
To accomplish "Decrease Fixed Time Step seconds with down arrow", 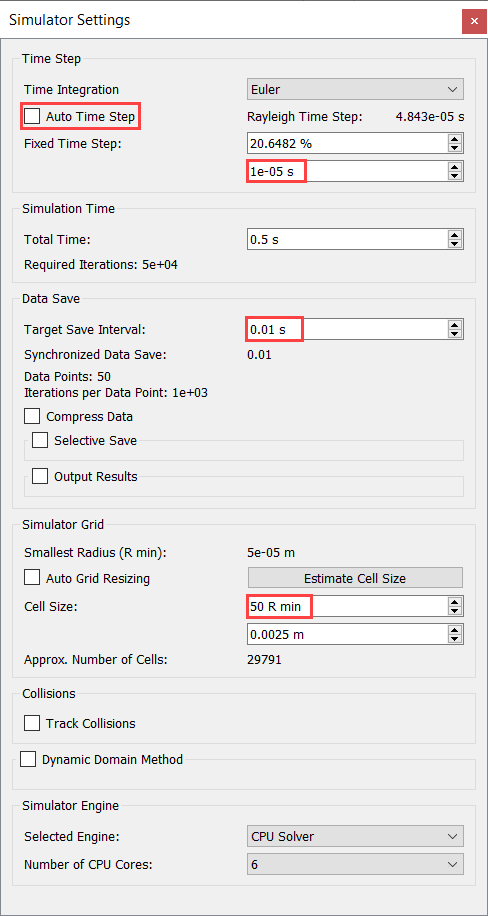I will pos(454,176).
